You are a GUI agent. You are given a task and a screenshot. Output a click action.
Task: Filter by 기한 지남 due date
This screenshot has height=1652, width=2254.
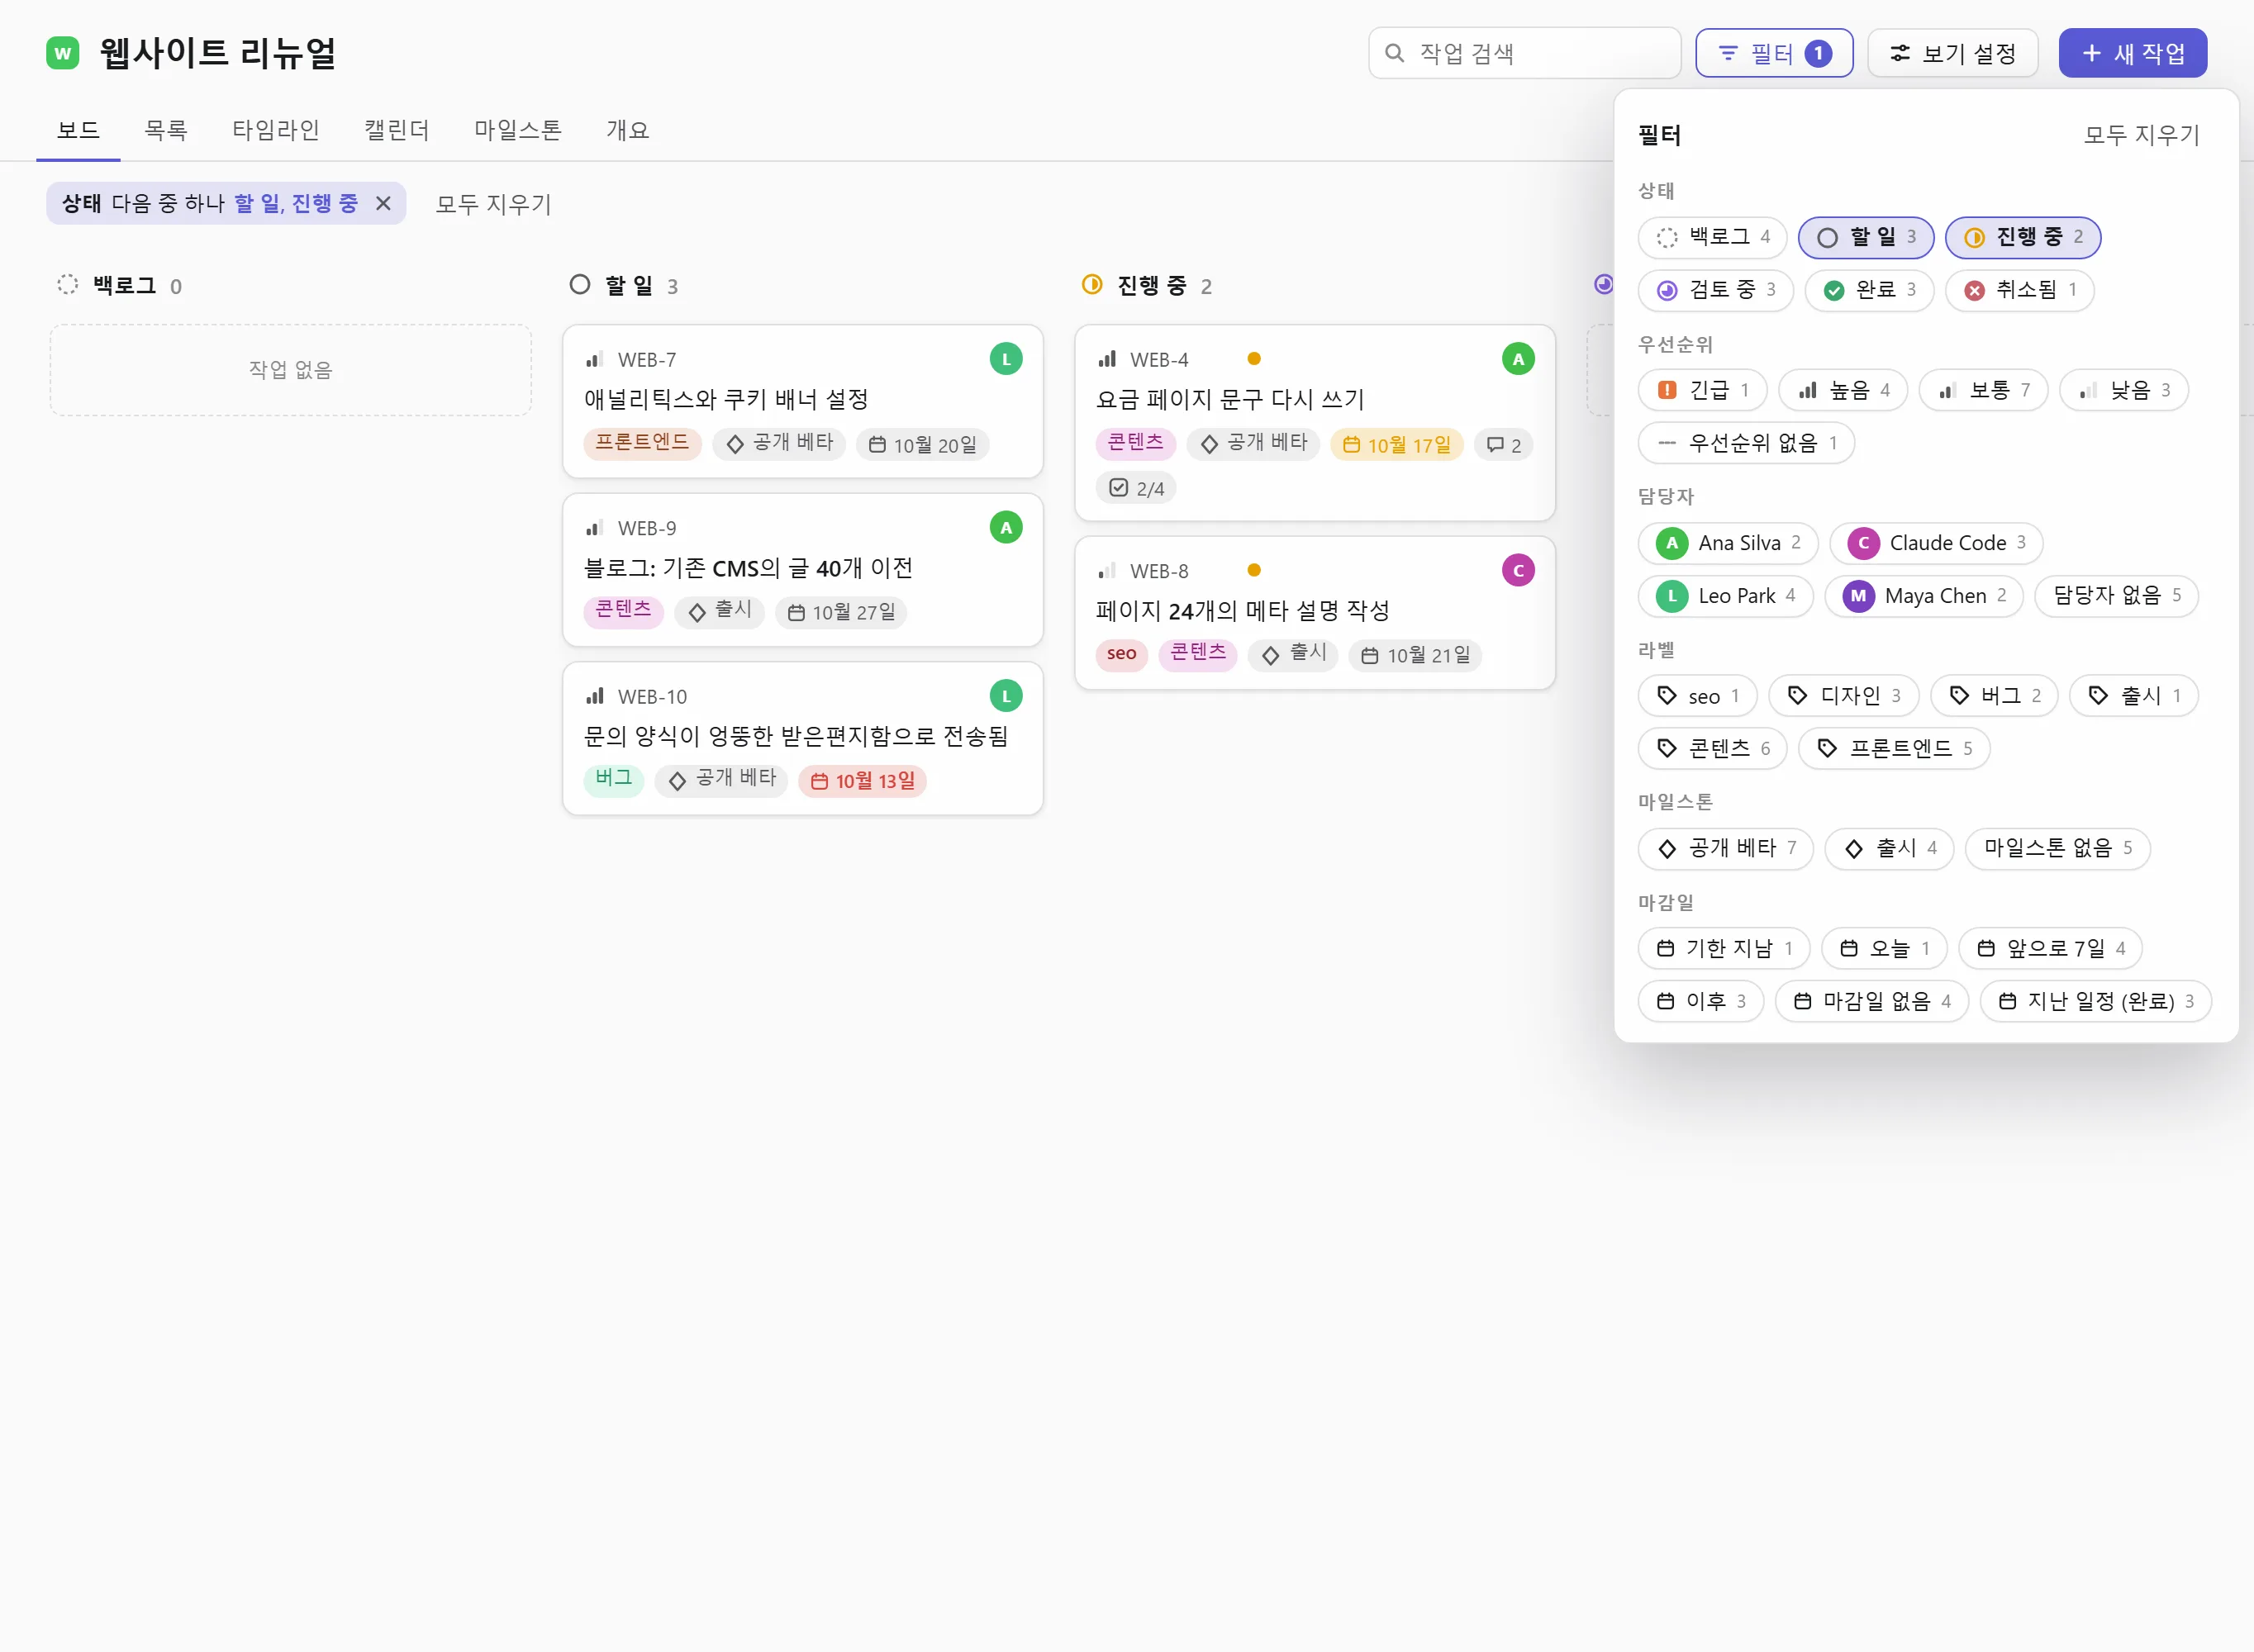pos(1724,948)
